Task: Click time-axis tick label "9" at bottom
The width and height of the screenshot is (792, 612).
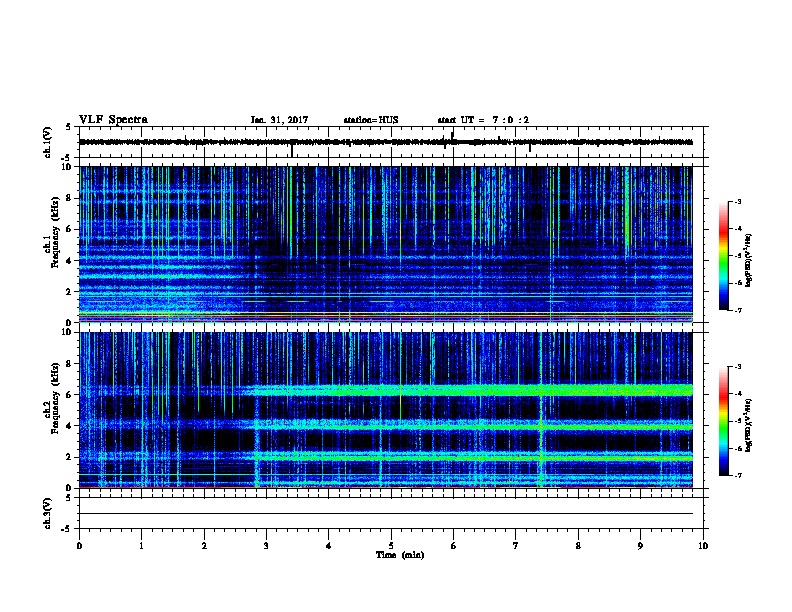Action: 640,545
